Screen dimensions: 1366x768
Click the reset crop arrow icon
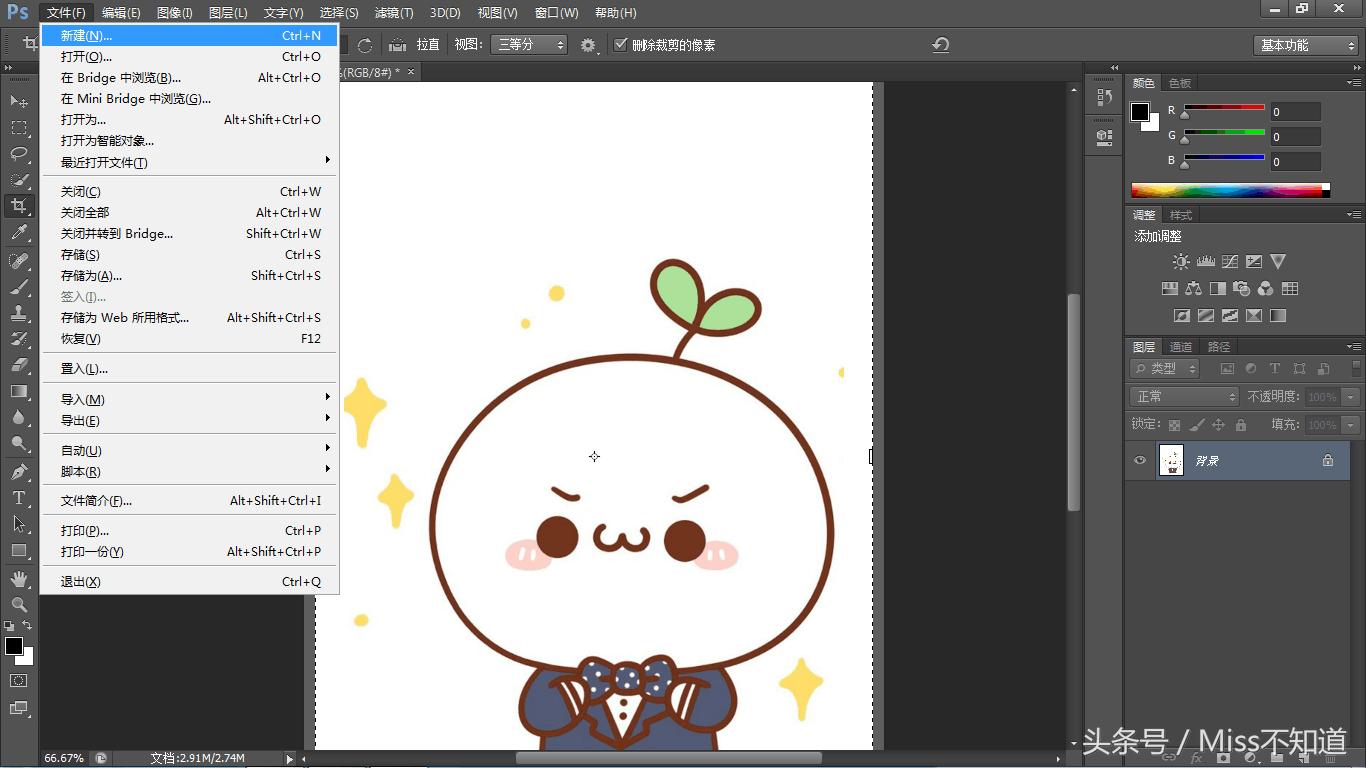[x=940, y=45]
